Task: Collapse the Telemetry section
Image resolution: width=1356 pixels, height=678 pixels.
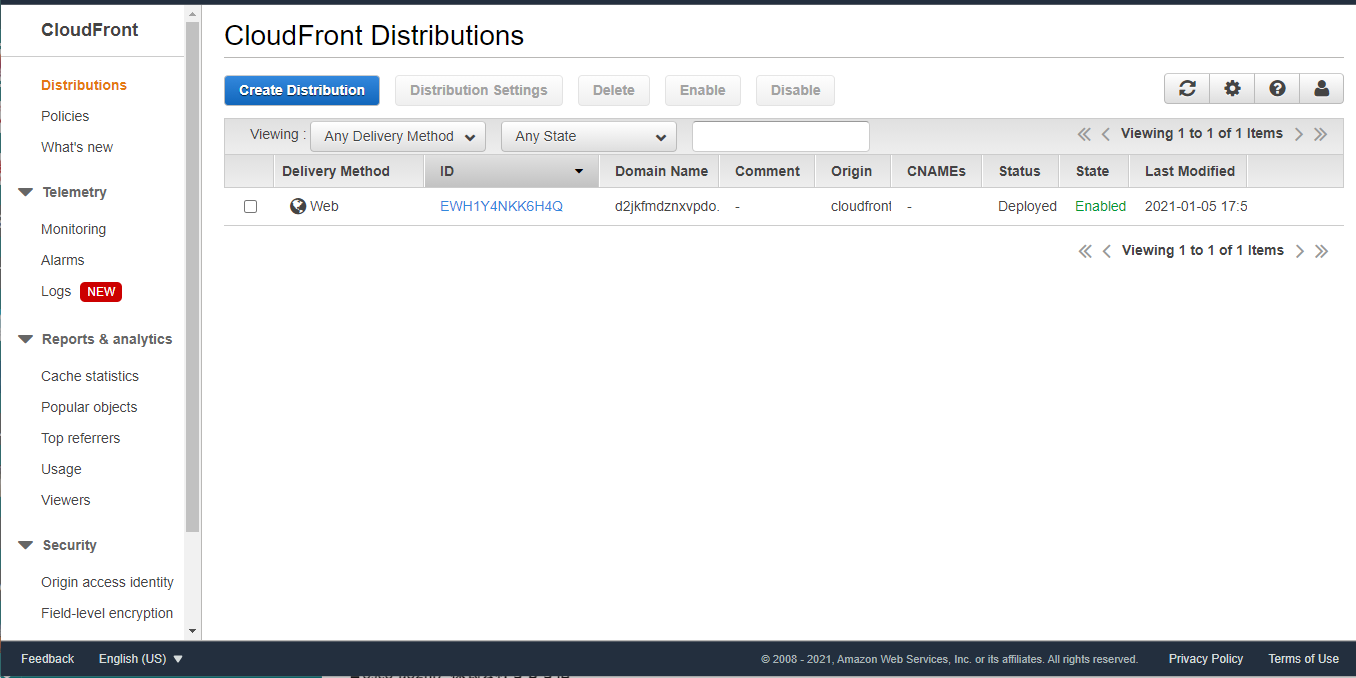Action: (x=26, y=192)
